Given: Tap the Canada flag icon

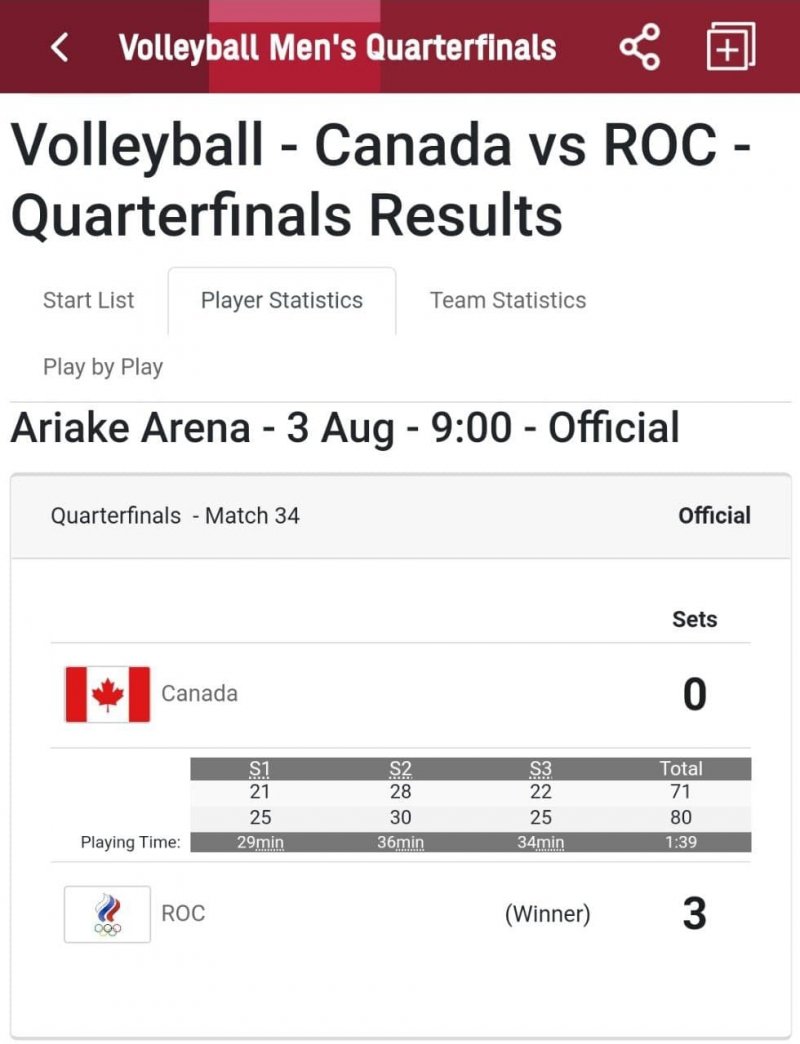Looking at the screenshot, I should click(107, 694).
